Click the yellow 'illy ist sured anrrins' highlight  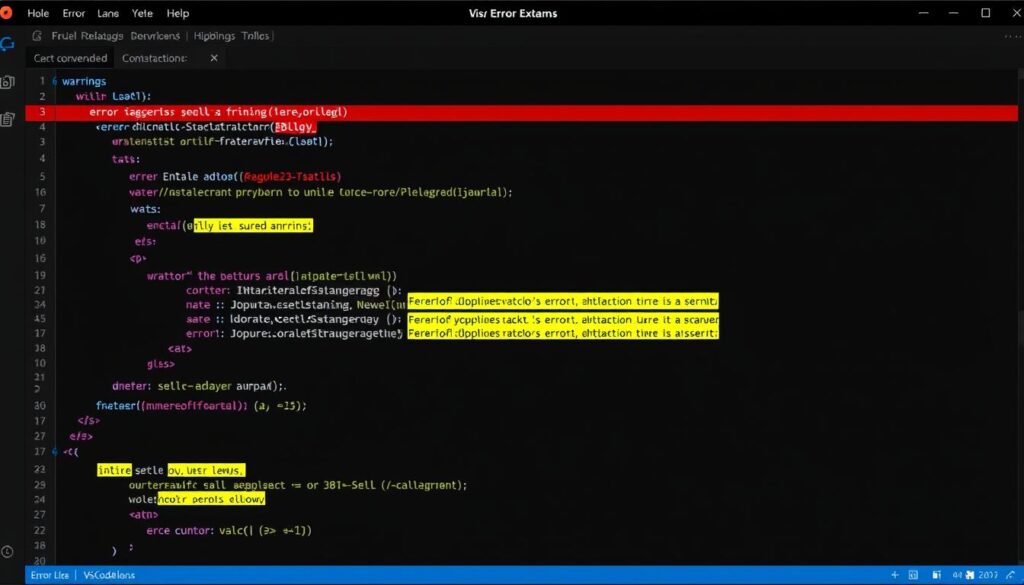pos(253,226)
